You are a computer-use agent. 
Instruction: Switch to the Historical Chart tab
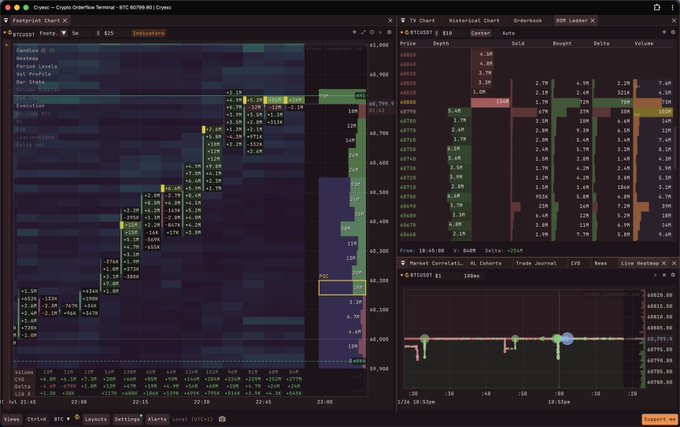point(474,20)
